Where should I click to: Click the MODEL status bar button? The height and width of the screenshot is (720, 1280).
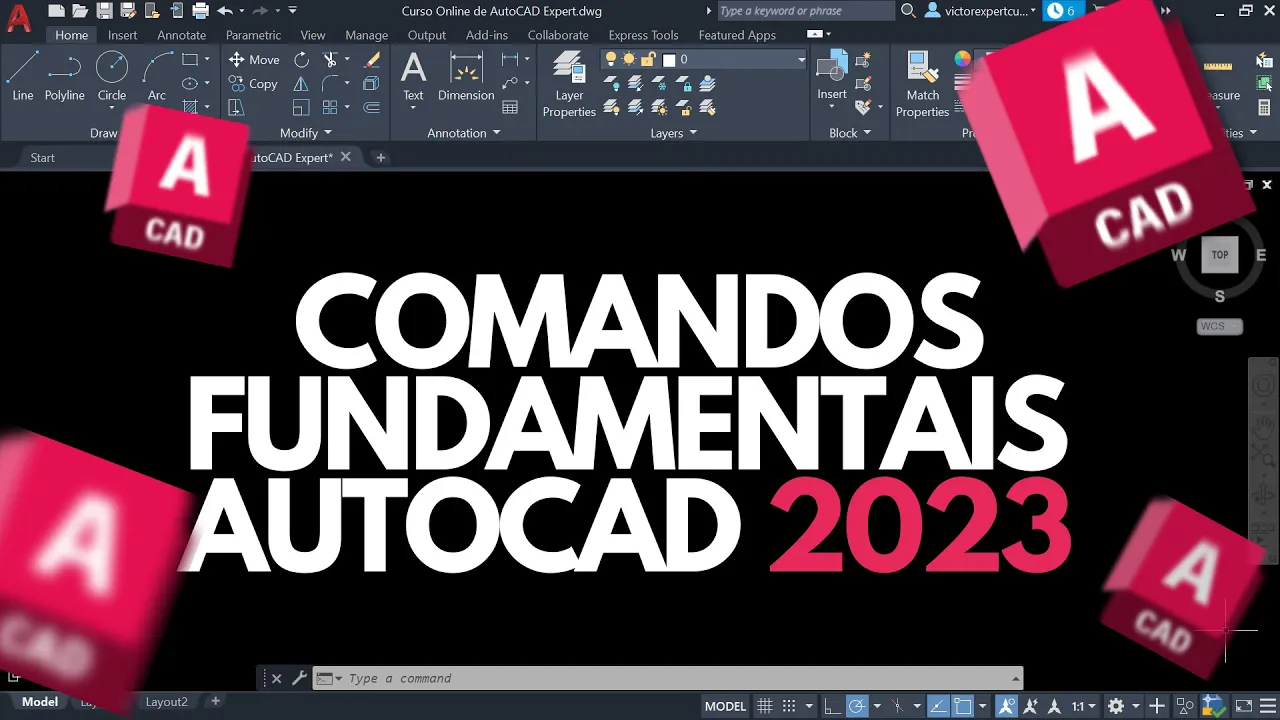725,706
